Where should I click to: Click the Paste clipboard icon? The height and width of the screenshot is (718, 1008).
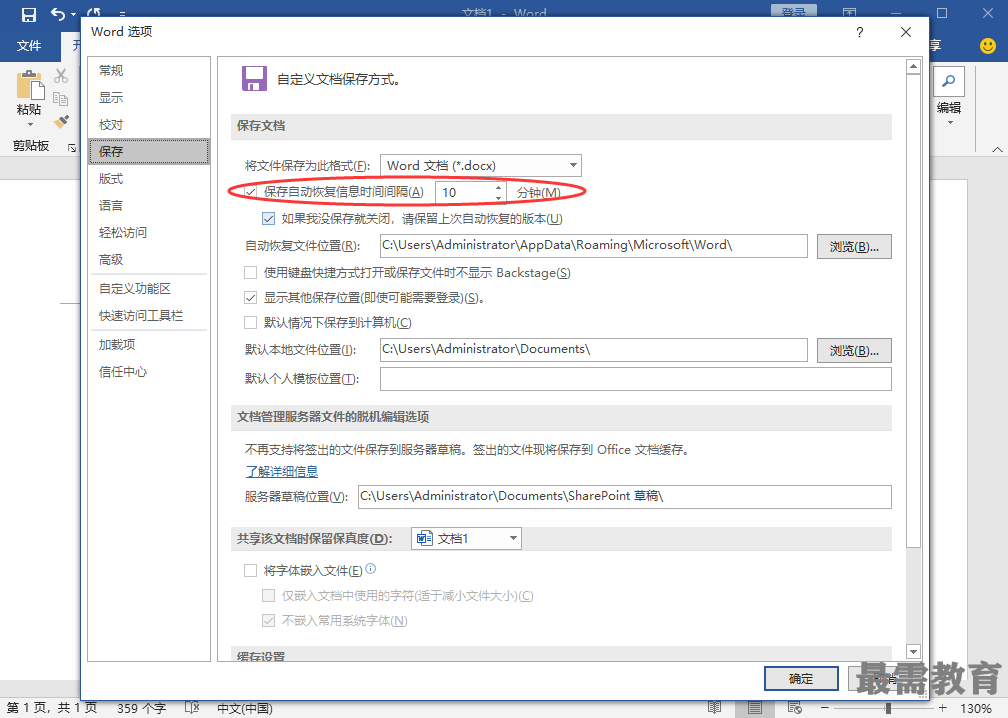tap(30, 85)
